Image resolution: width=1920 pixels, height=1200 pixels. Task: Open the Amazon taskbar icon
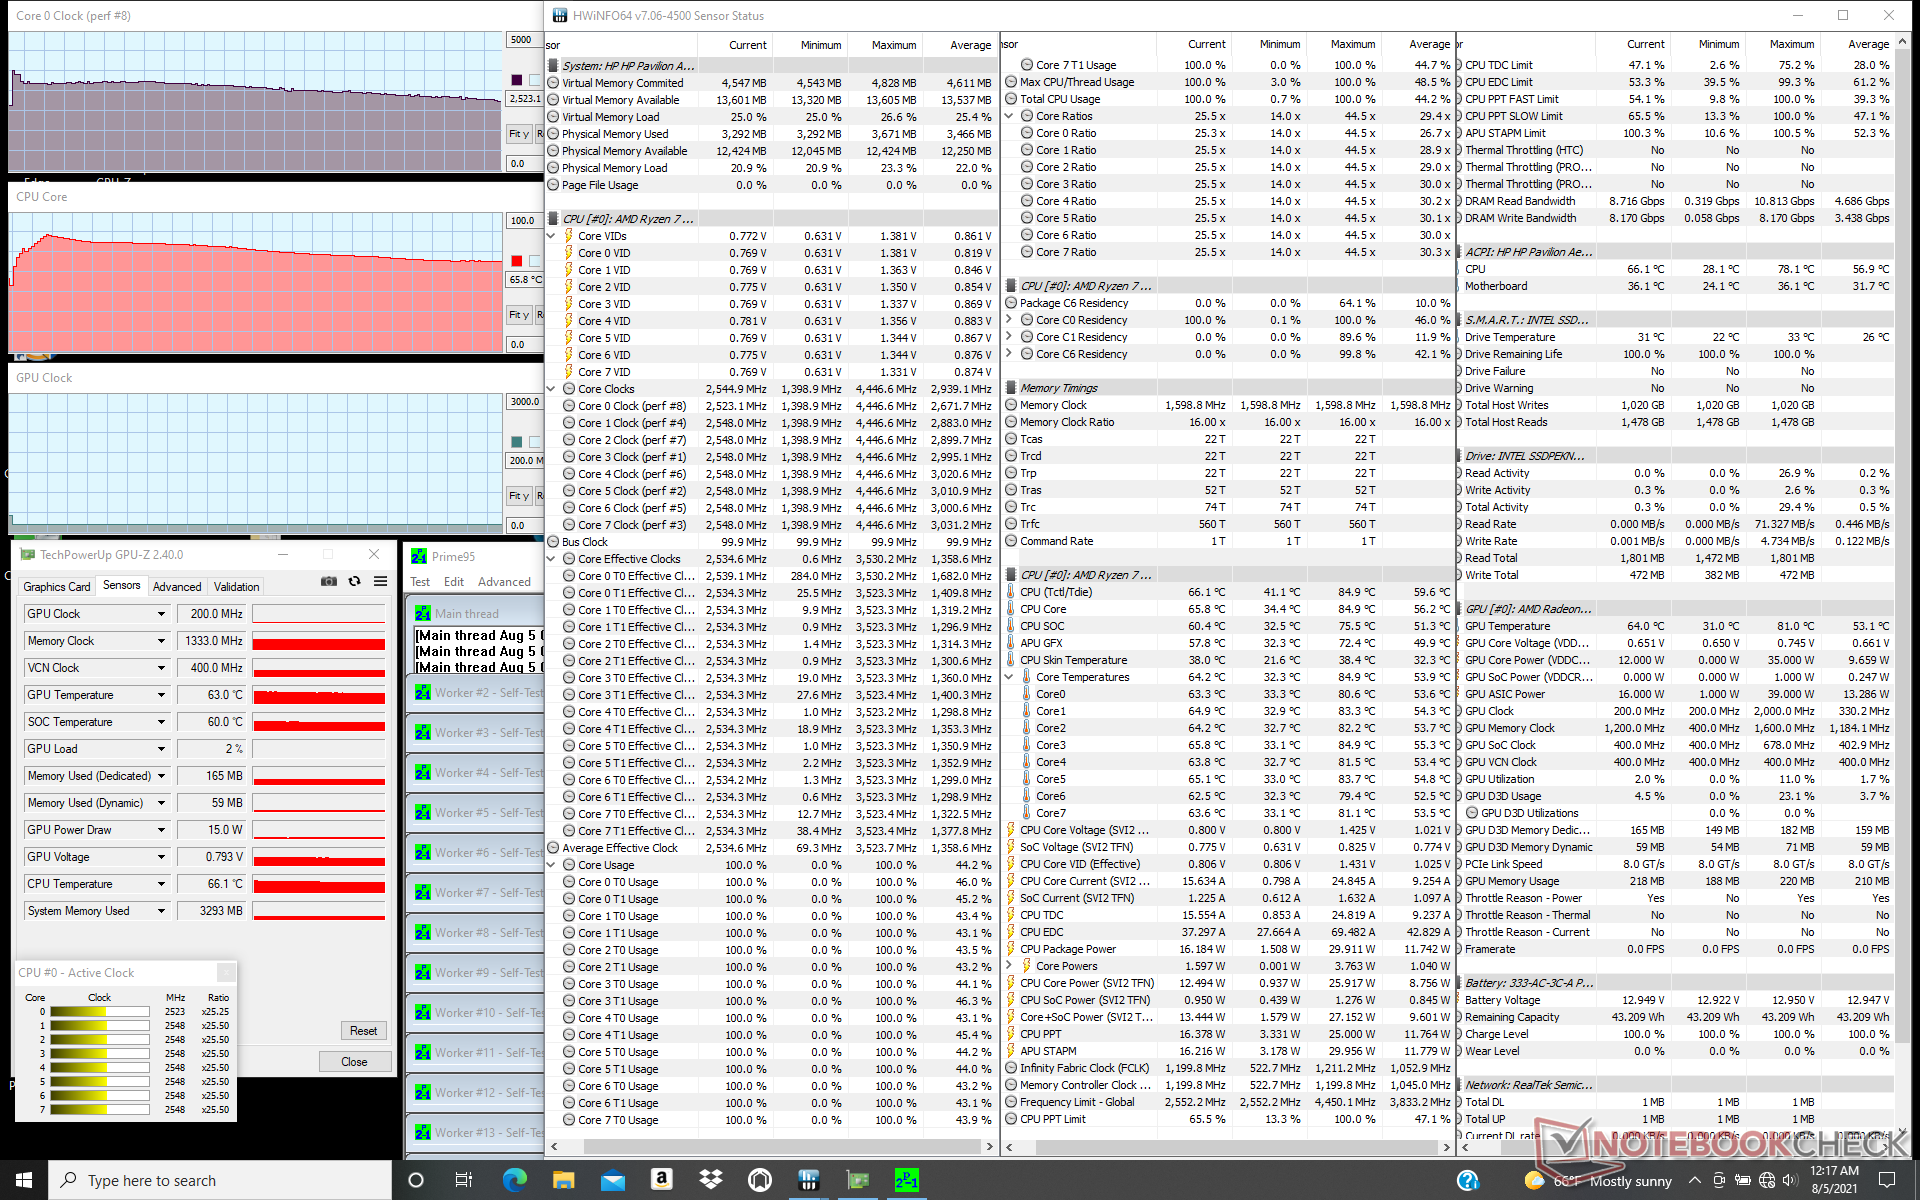click(661, 1180)
